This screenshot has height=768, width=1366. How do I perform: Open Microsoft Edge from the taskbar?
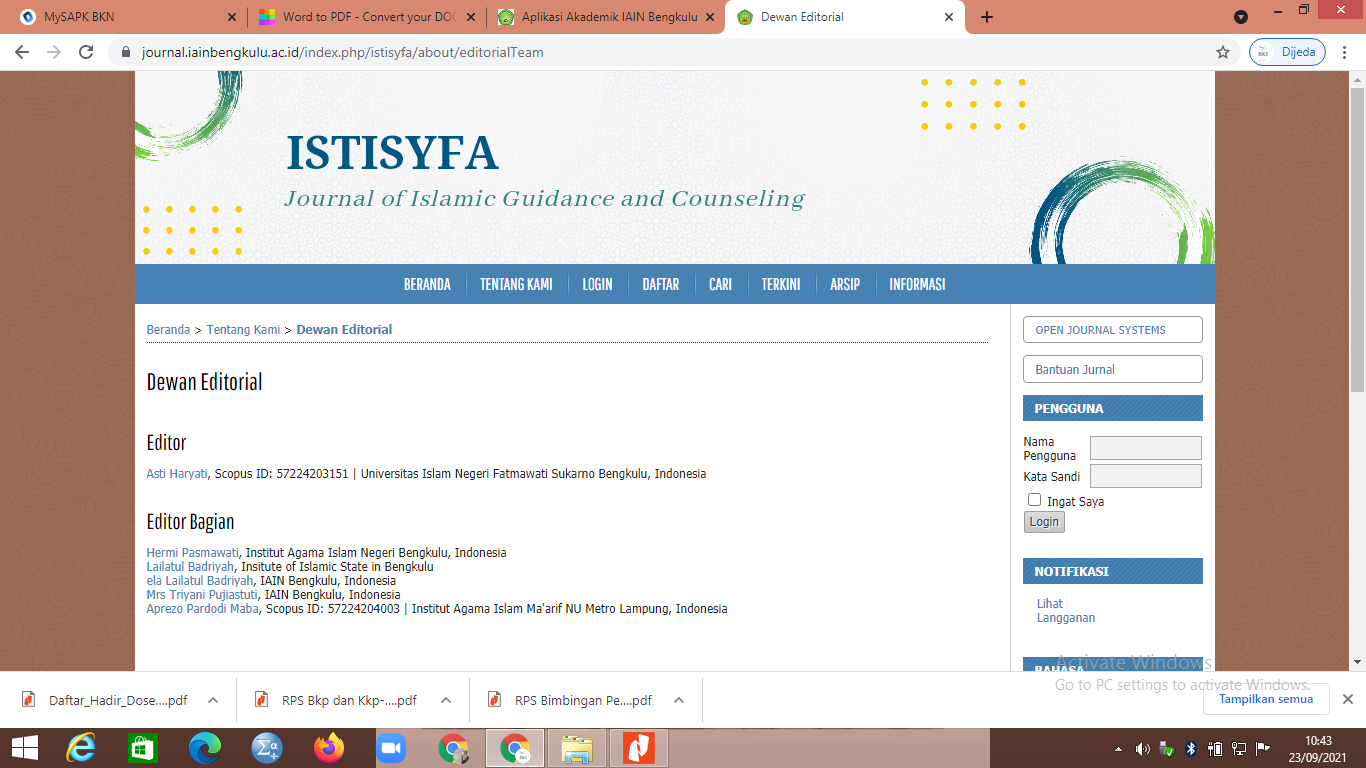pos(205,748)
